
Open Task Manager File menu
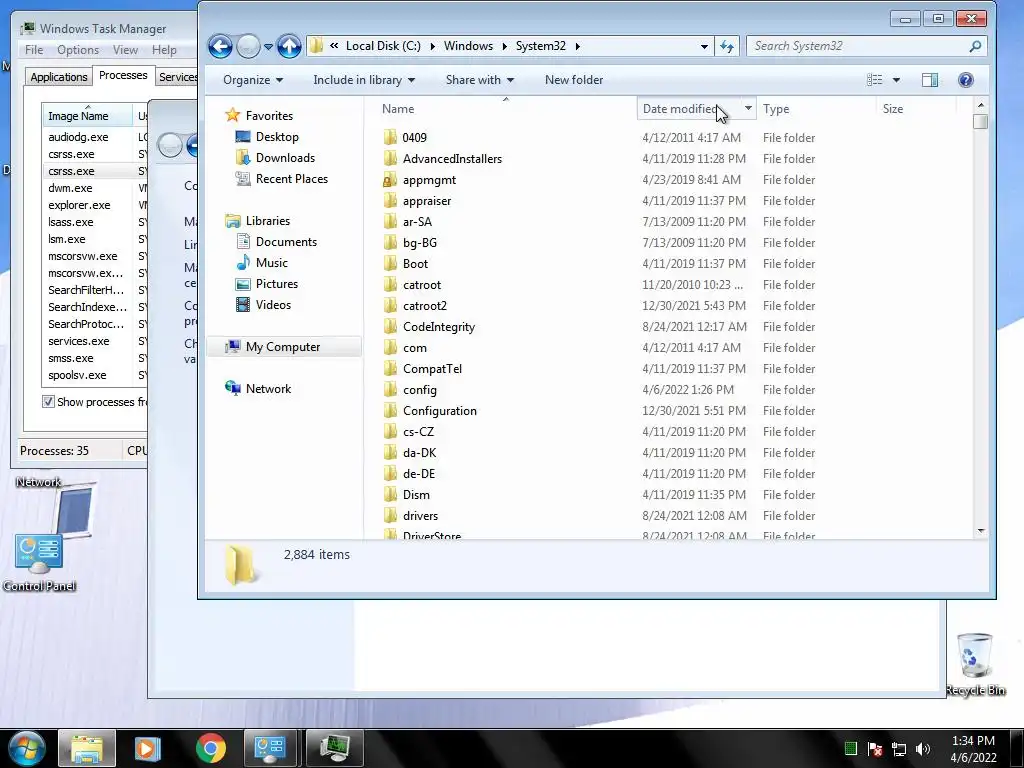pyautogui.click(x=34, y=50)
